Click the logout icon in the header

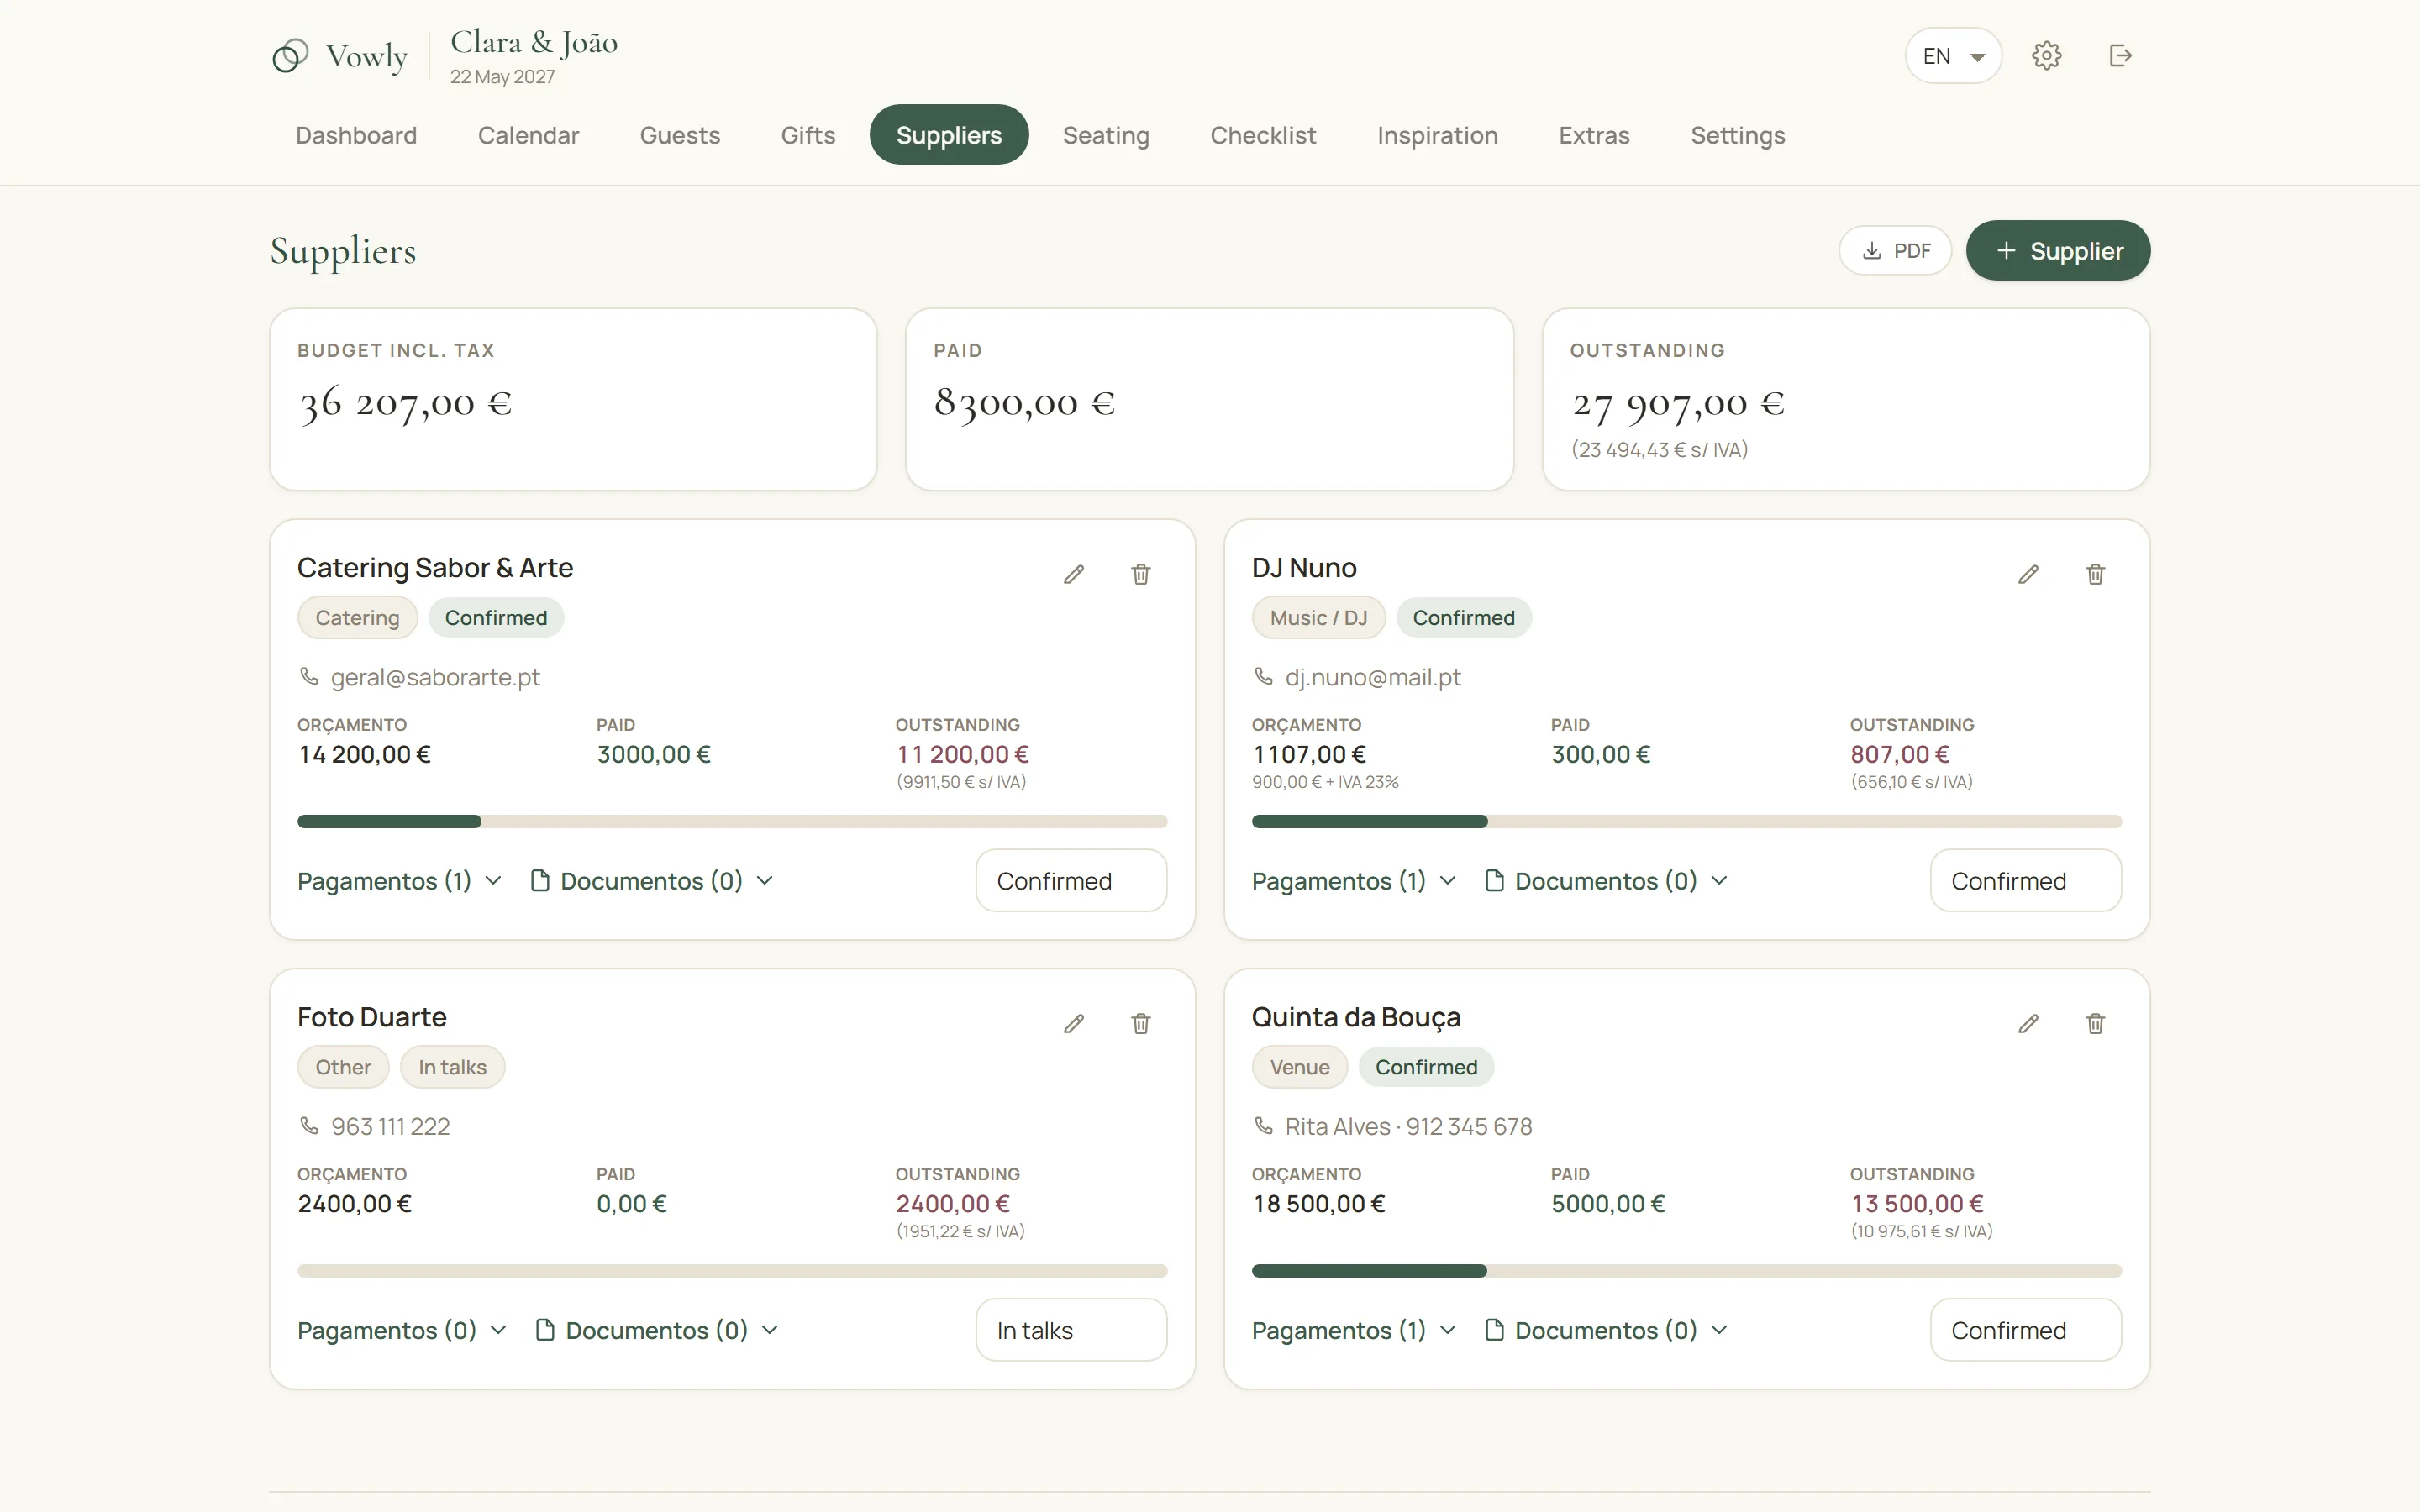click(x=2120, y=56)
